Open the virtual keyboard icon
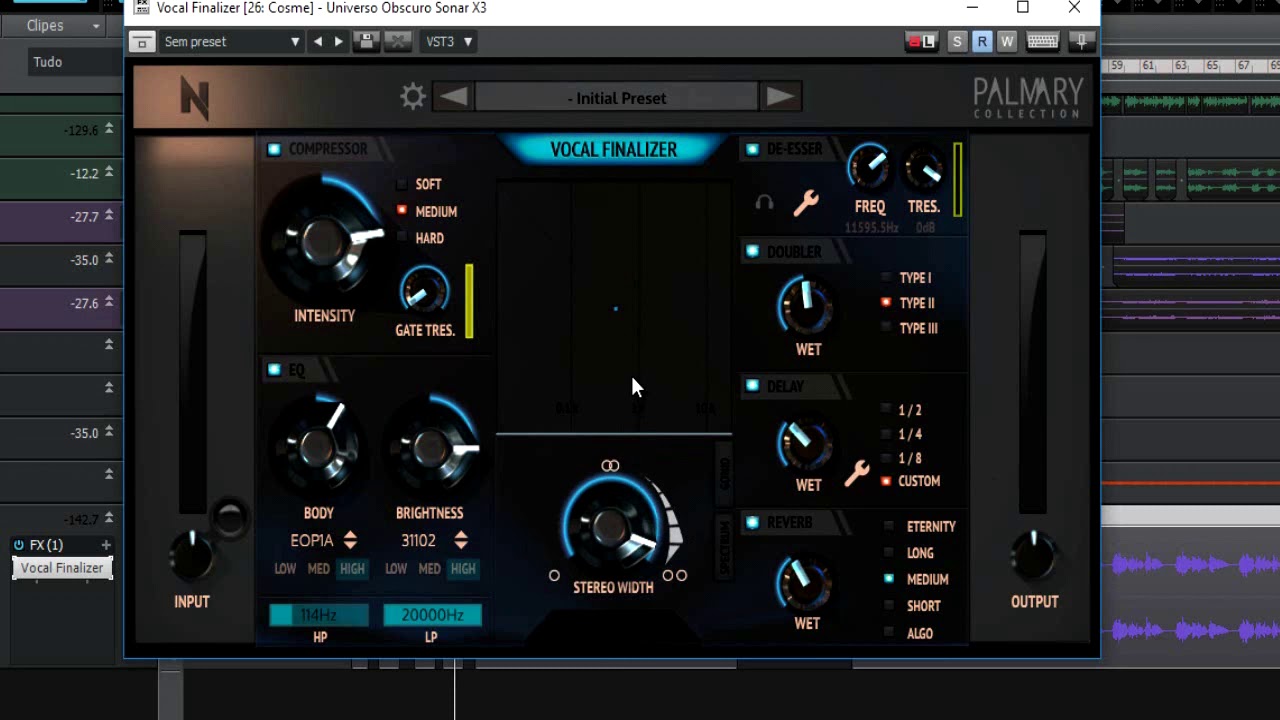The image size is (1280, 720). coord(1042,41)
